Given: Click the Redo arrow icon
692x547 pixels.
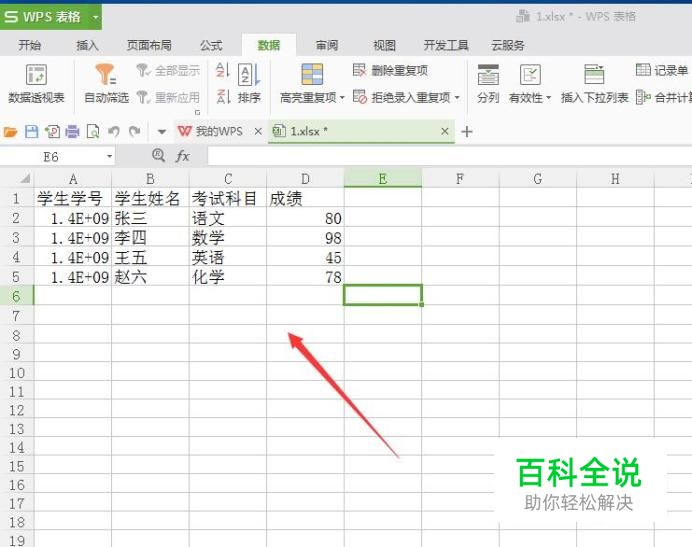Looking at the screenshot, I should pyautogui.click(x=135, y=132).
